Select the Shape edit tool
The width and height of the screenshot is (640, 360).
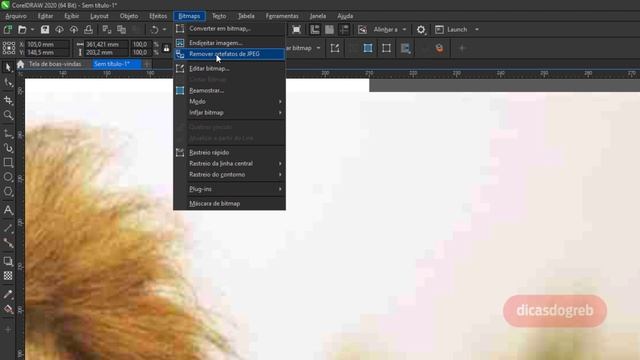(x=8, y=83)
